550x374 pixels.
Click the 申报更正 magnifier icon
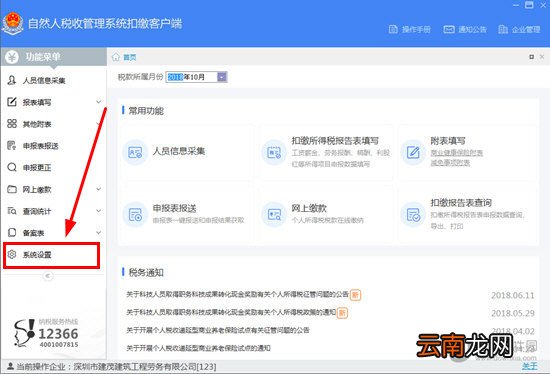12,167
